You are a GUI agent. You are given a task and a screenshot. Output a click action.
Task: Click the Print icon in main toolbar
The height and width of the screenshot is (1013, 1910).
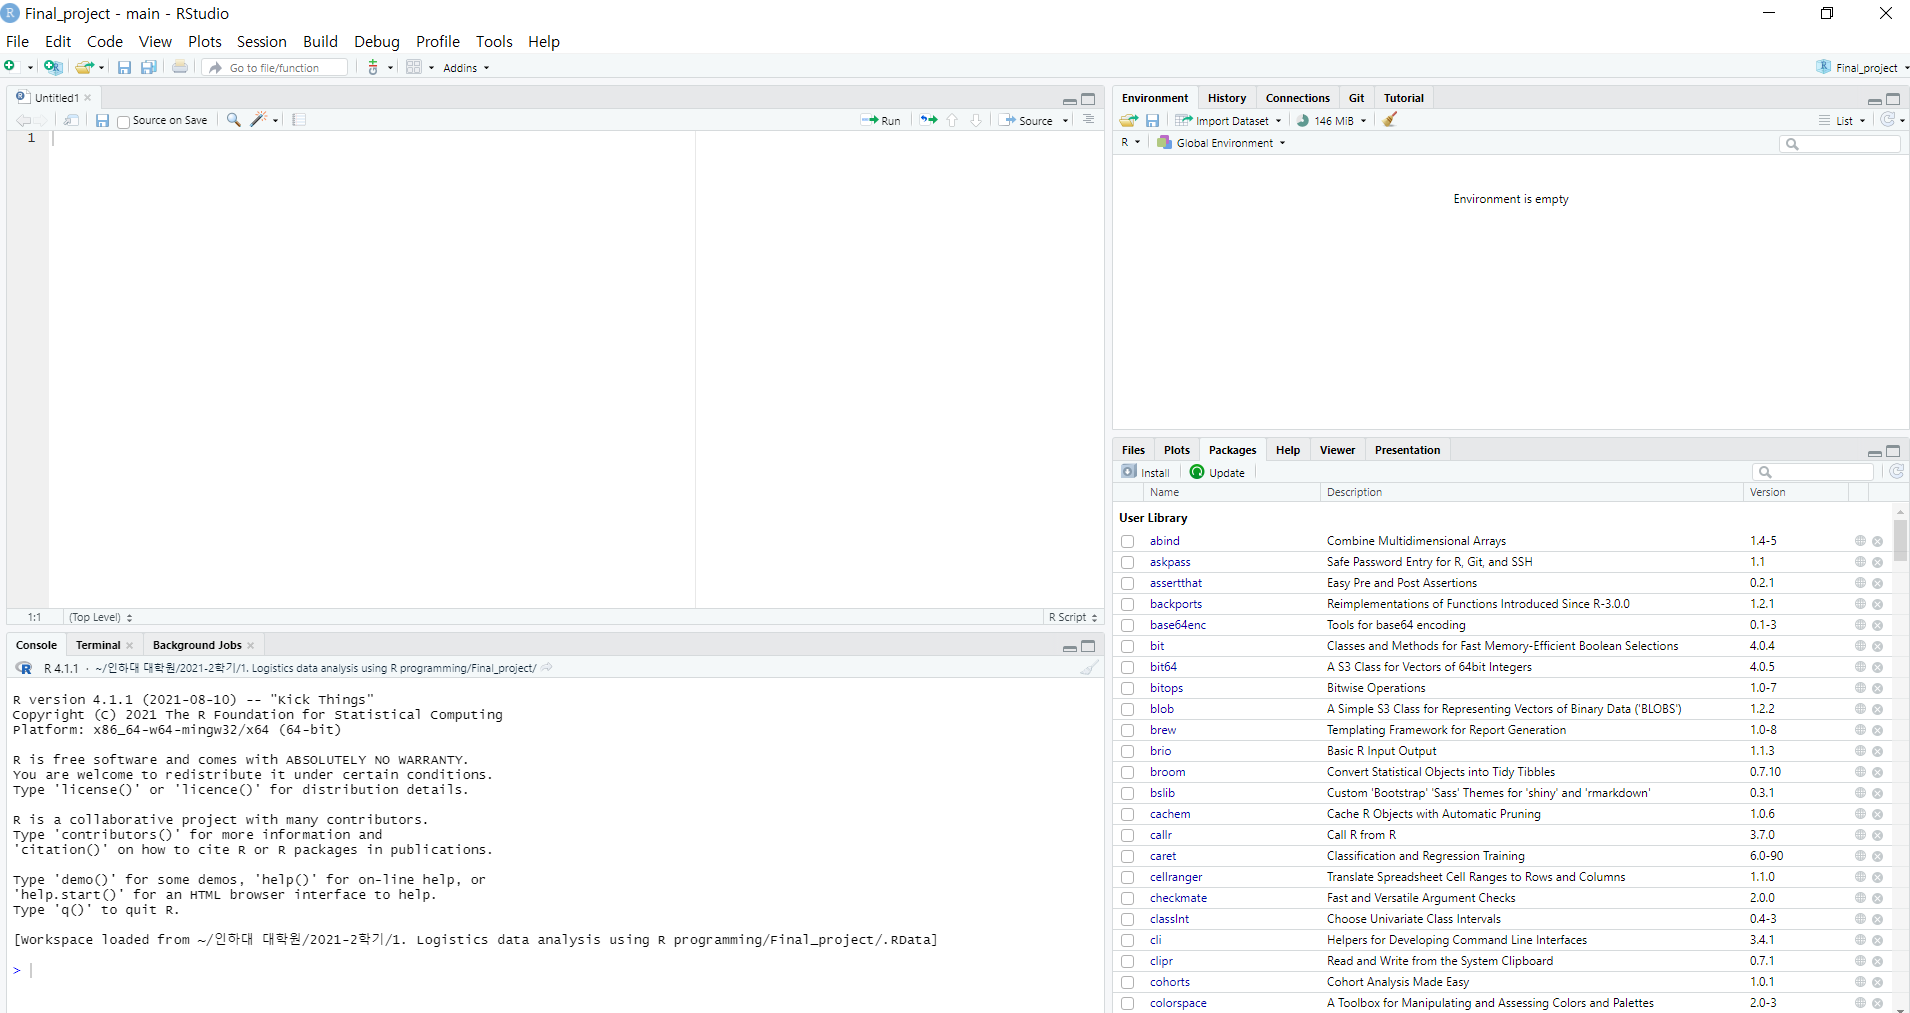pos(180,67)
